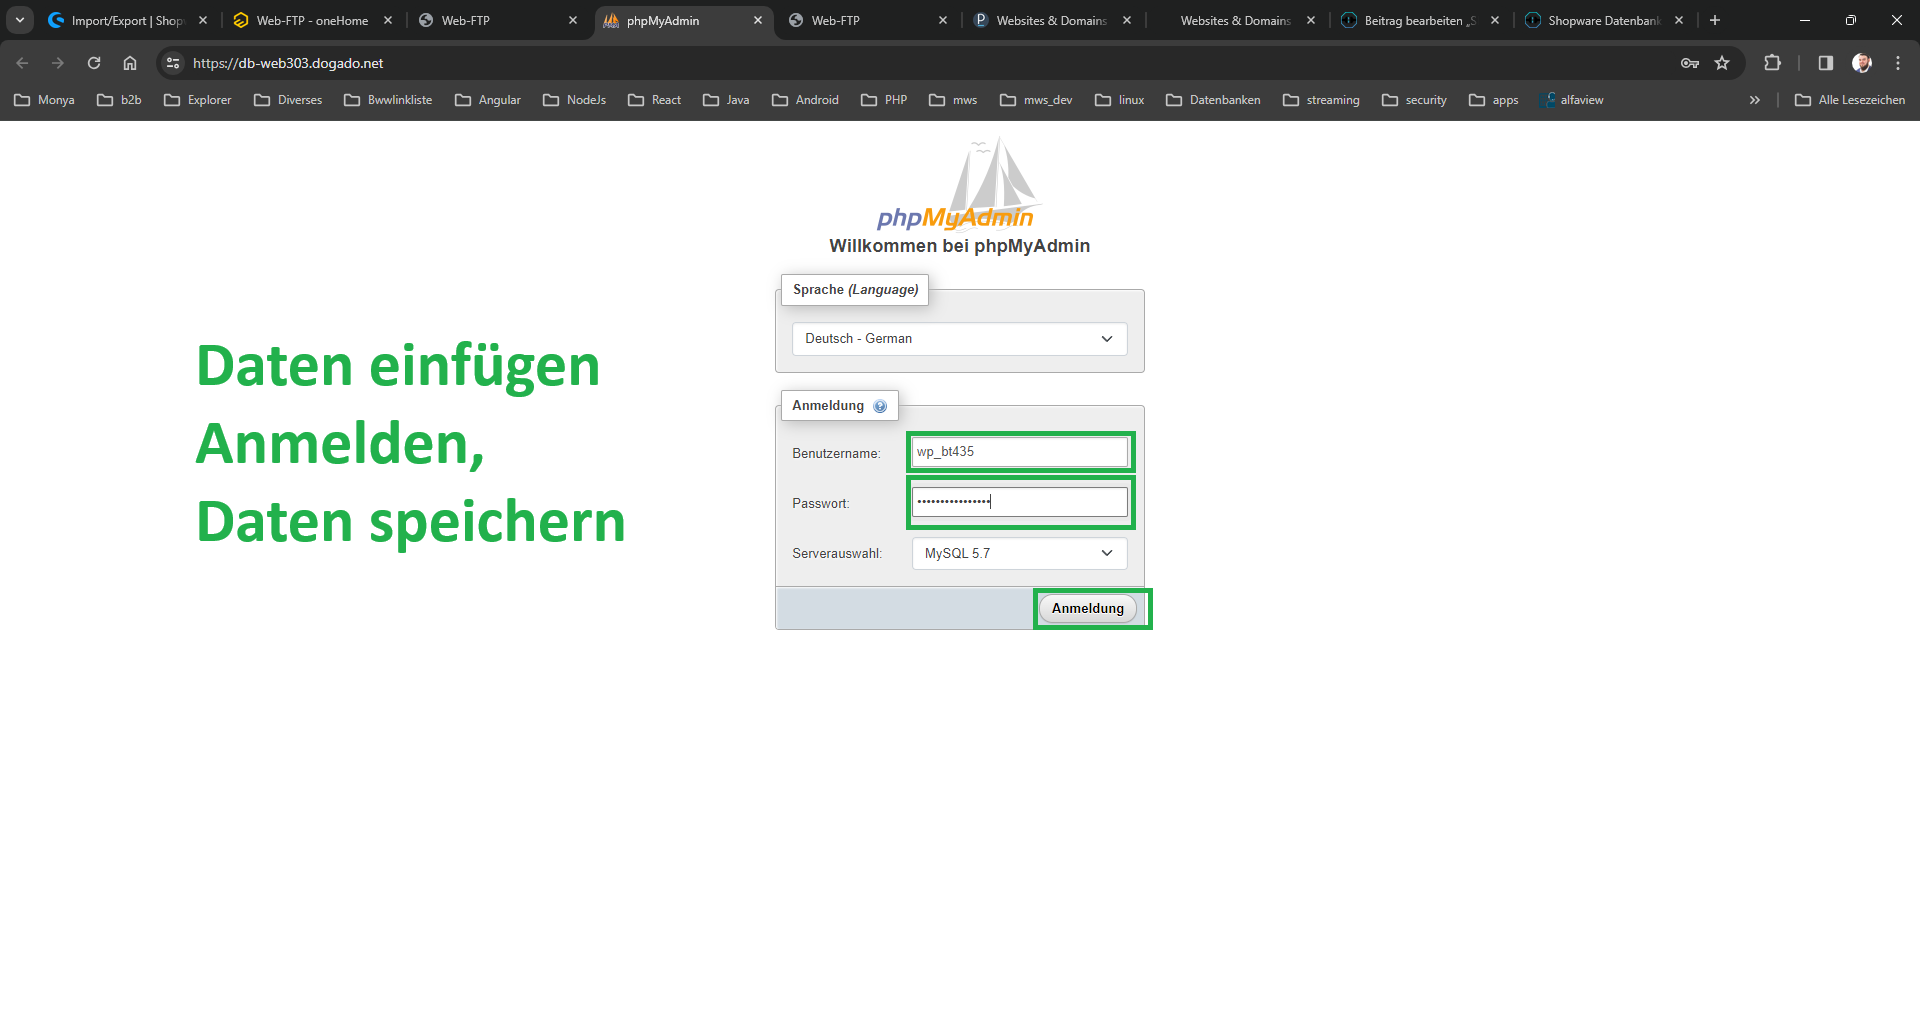Open a new browser tab
Viewport: 1920px width, 1032px height.
(1715, 20)
